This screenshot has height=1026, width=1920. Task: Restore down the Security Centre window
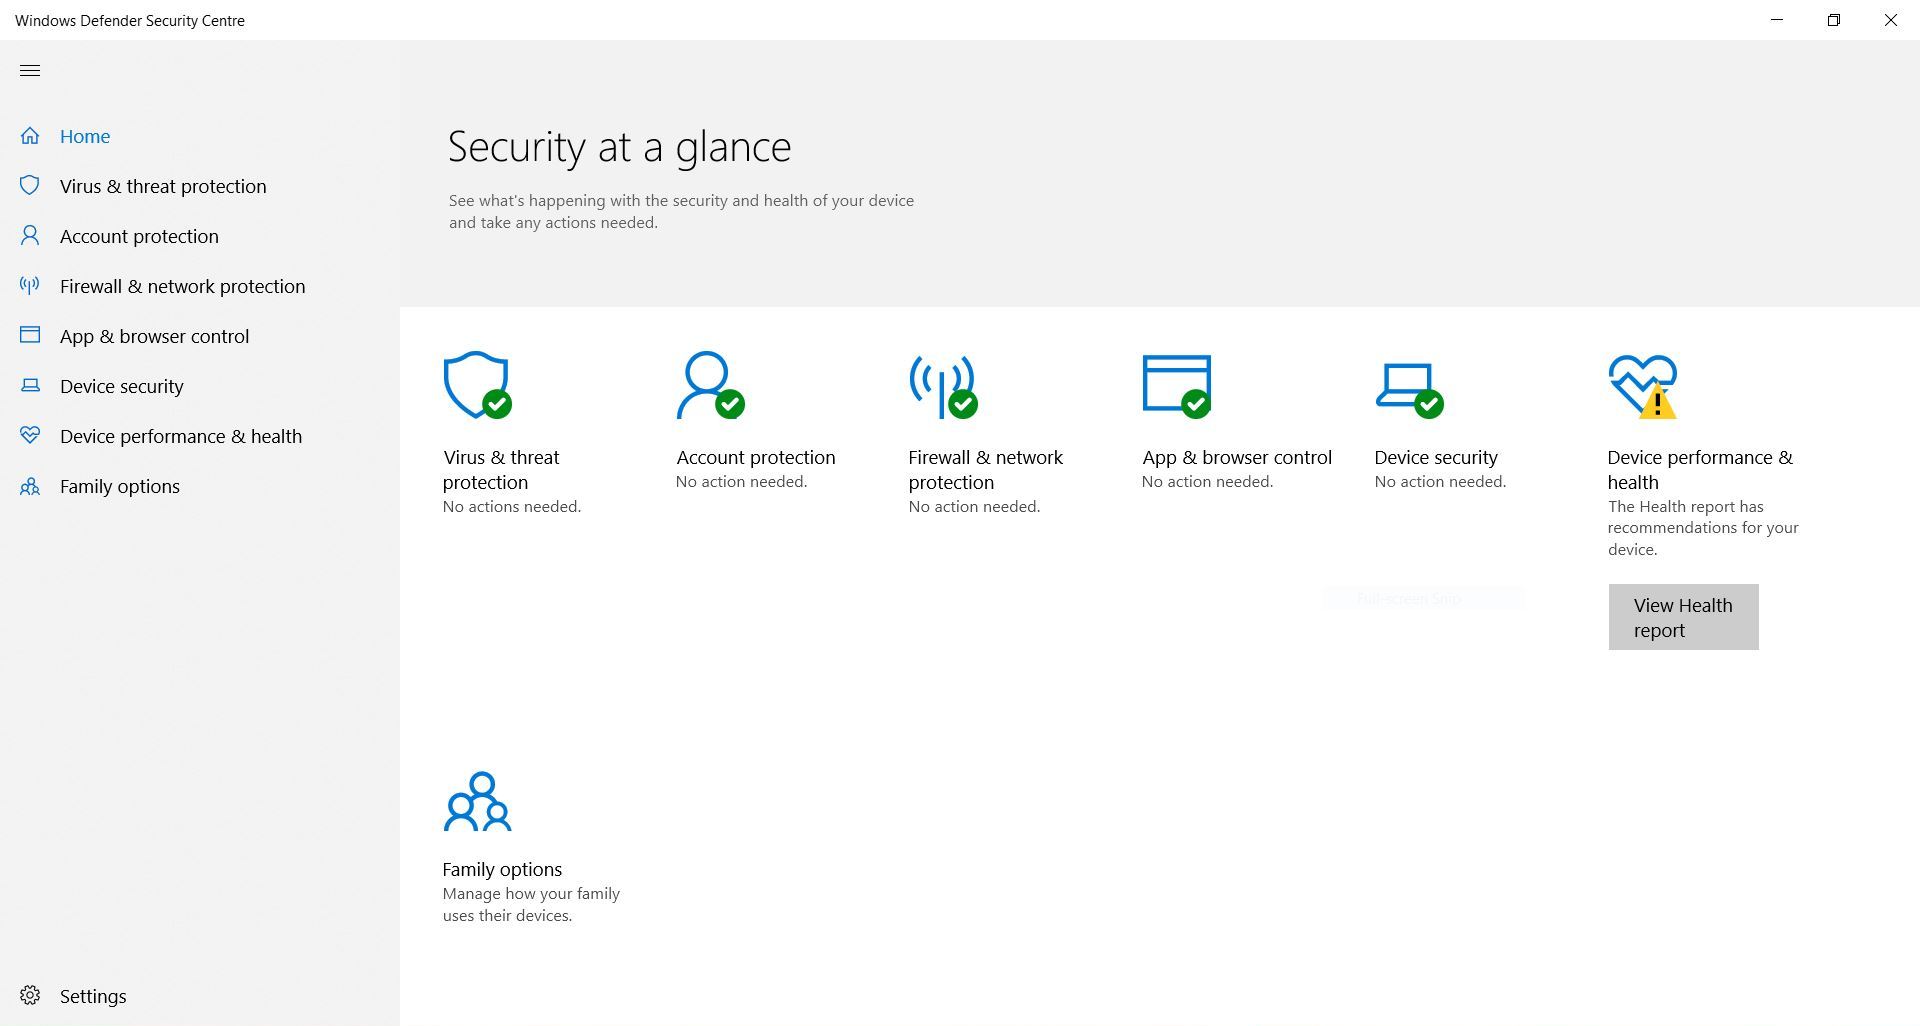pyautogui.click(x=1834, y=20)
